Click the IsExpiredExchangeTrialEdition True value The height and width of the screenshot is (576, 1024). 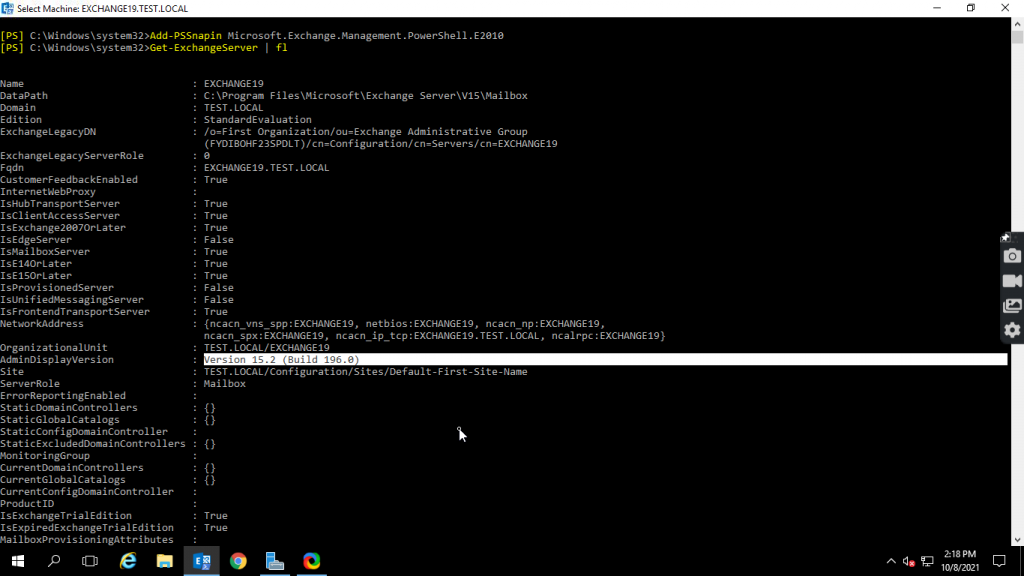point(216,528)
